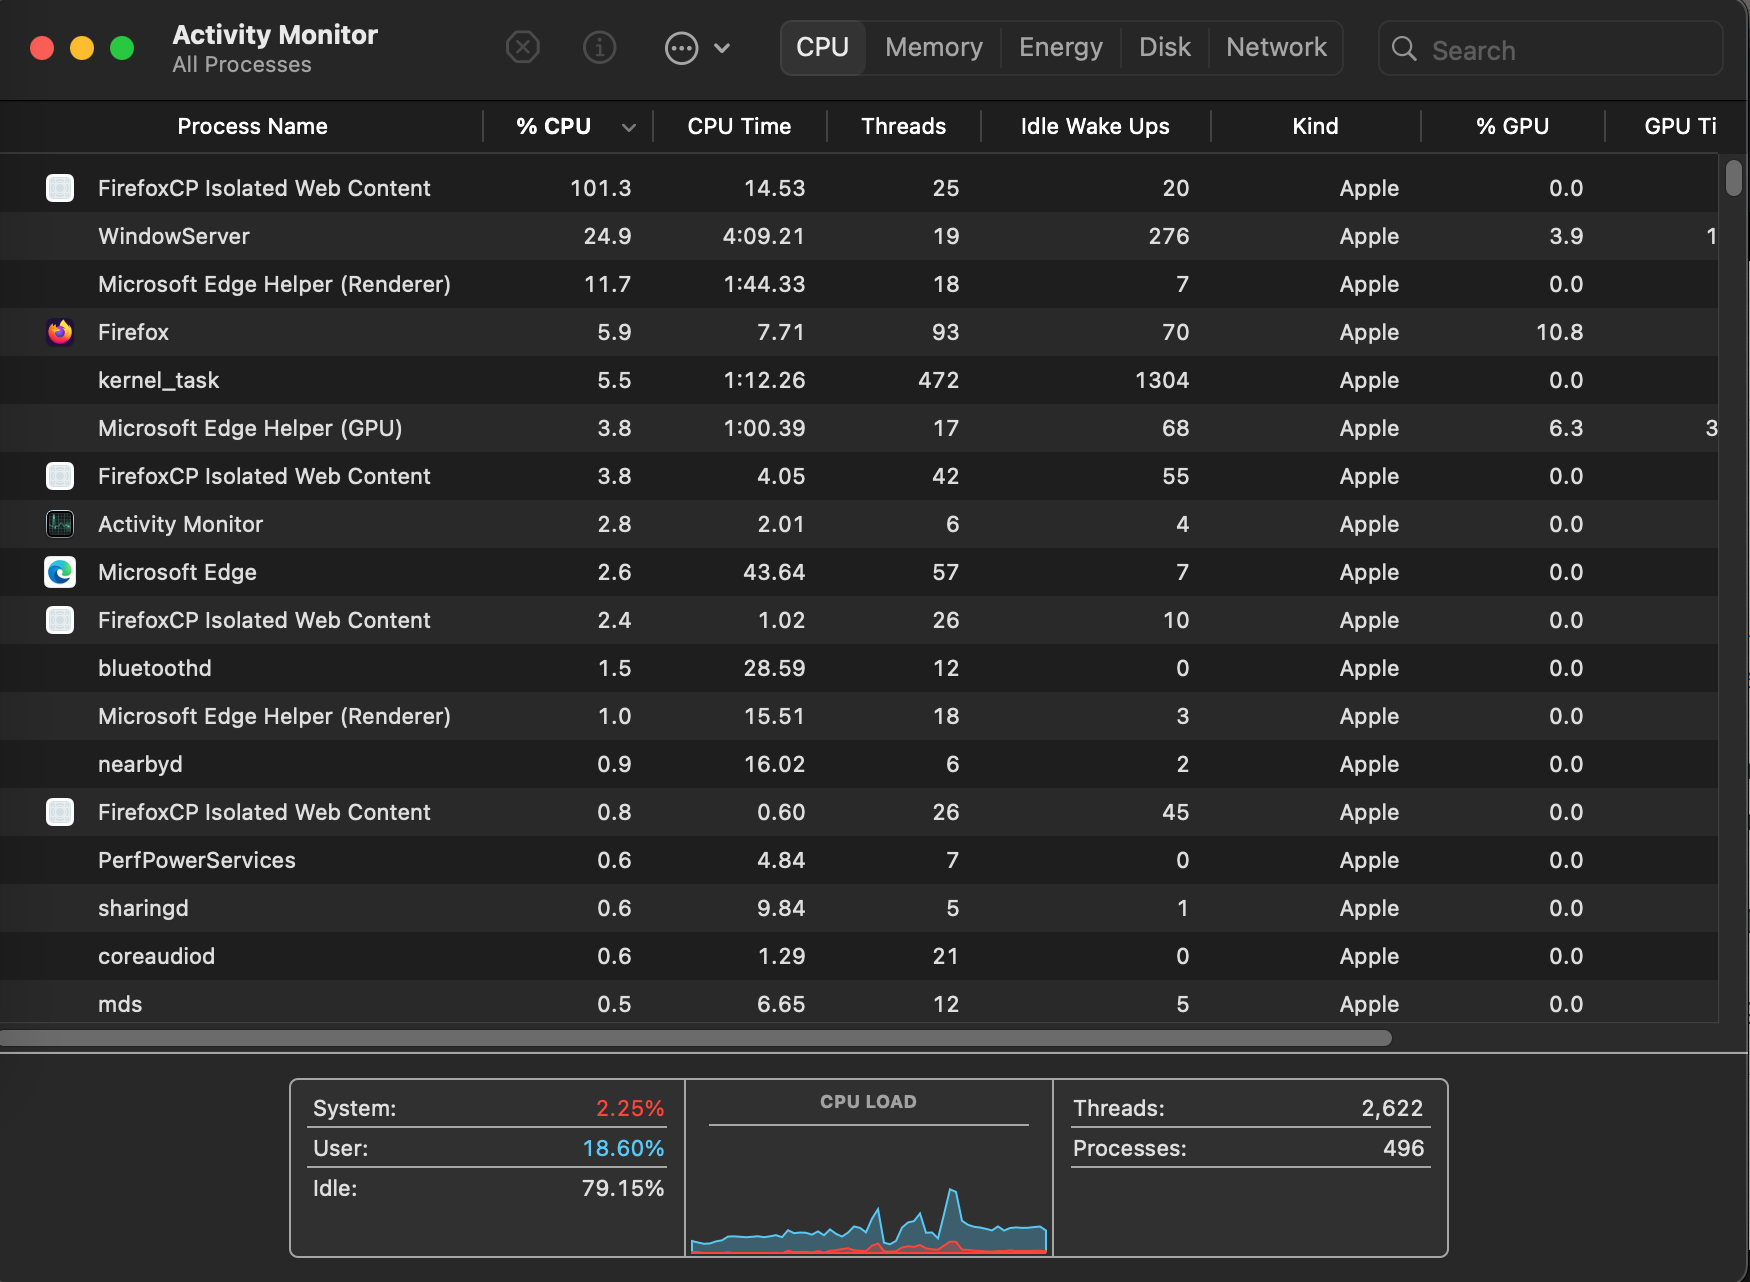The height and width of the screenshot is (1282, 1750).
Task: Select the nearbyd process row
Action: click(859, 764)
